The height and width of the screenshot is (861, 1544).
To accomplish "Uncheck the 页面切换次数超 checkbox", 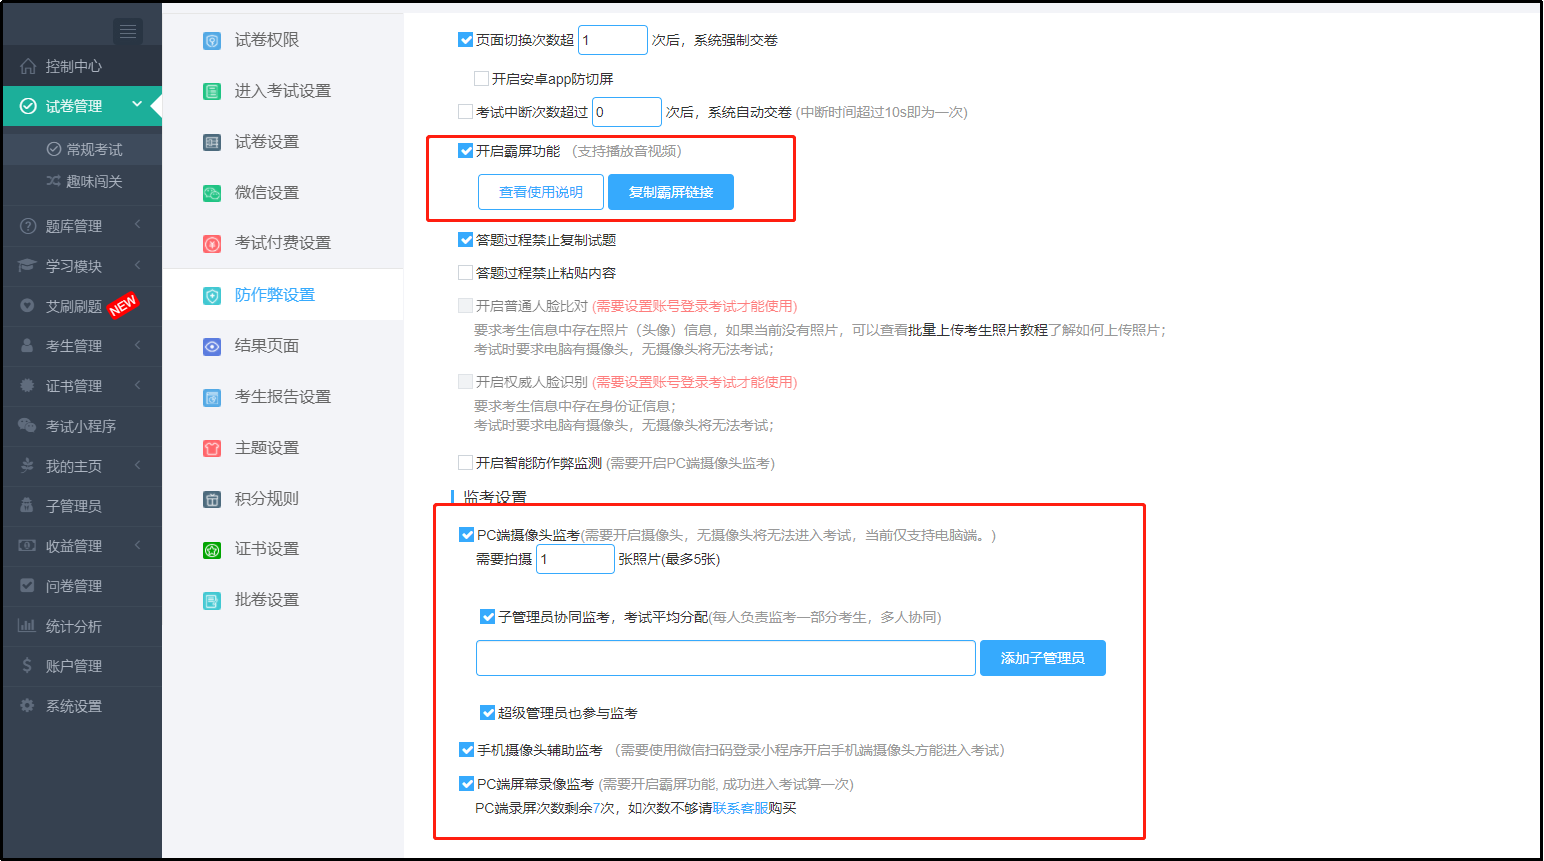I will [x=465, y=40].
